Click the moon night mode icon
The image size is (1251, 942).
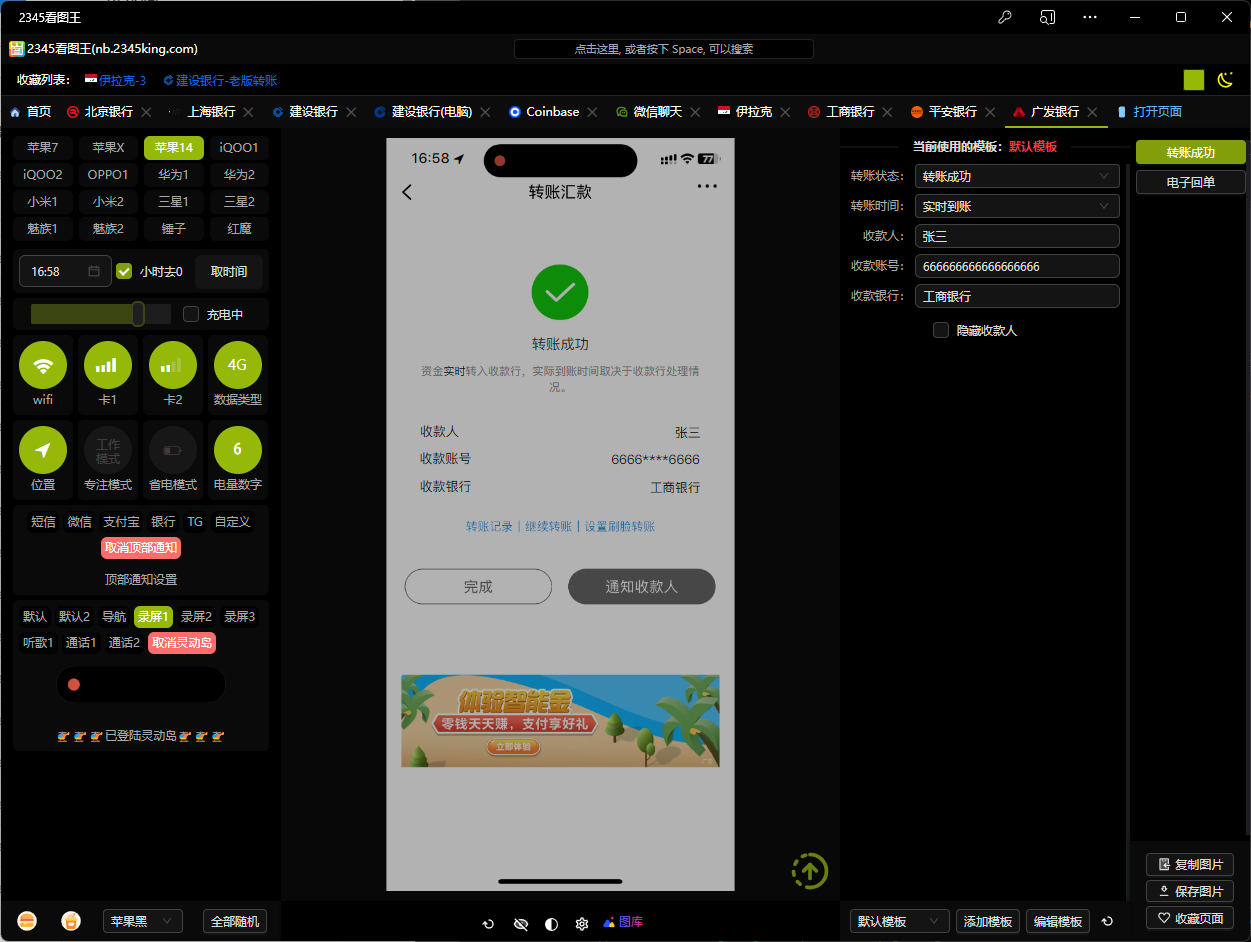point(1224,80)
